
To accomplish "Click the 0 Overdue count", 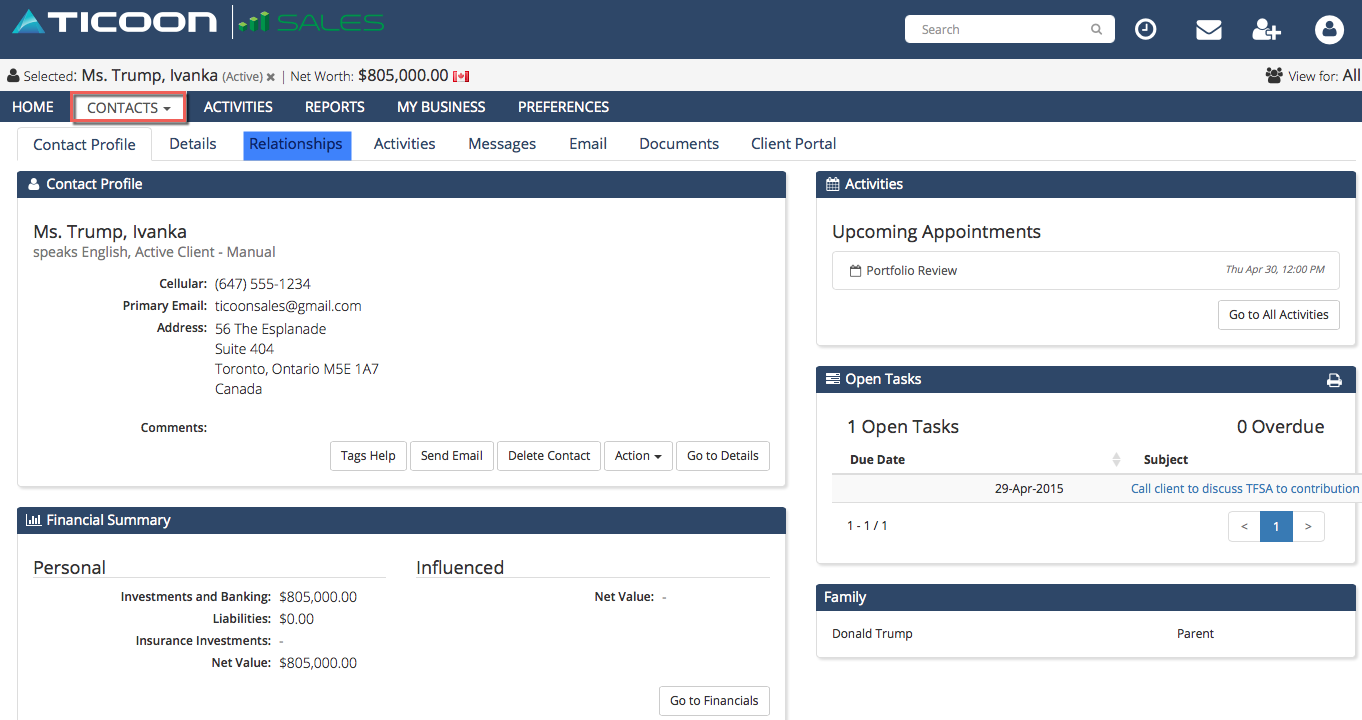I will (x=1280, y=427).
